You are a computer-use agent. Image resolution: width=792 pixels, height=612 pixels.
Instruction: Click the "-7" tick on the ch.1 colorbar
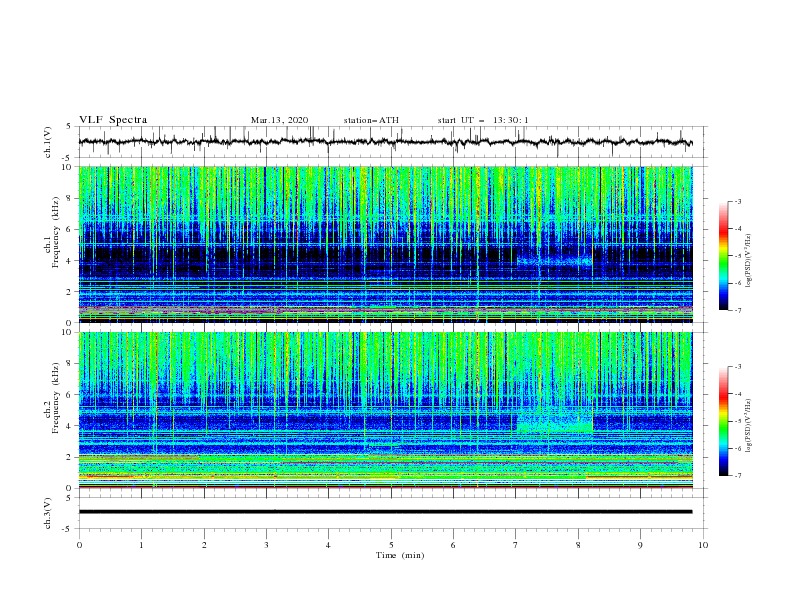point(737,310)
